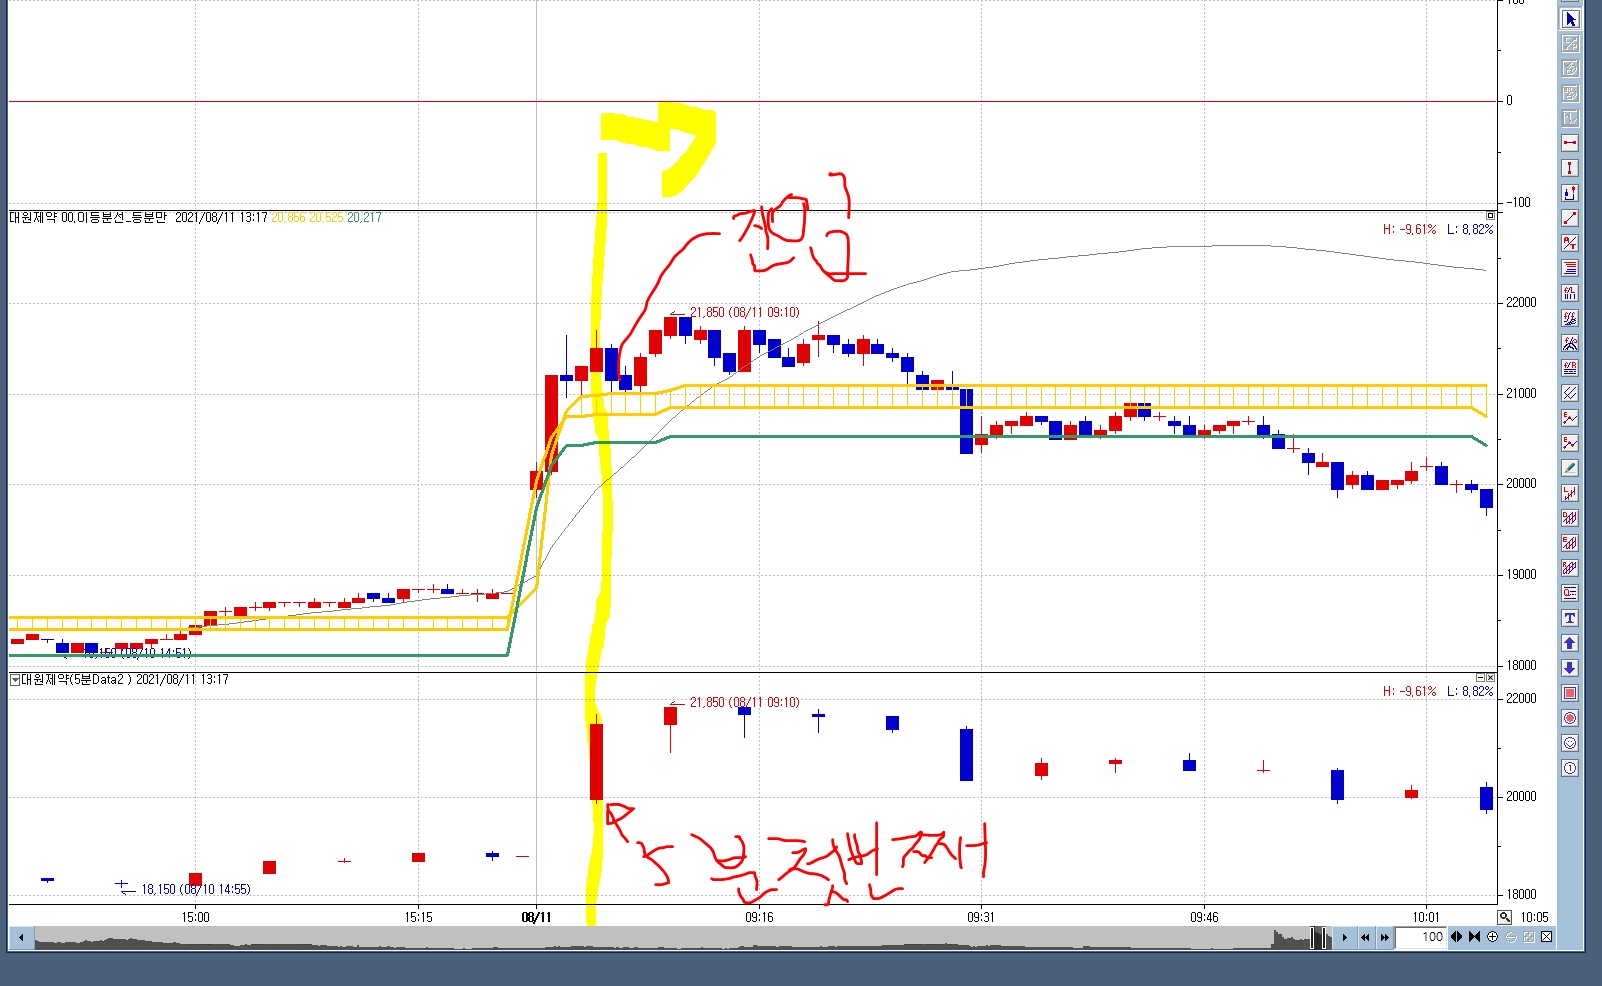Select the text T annotation tool

pos(1570,618)
